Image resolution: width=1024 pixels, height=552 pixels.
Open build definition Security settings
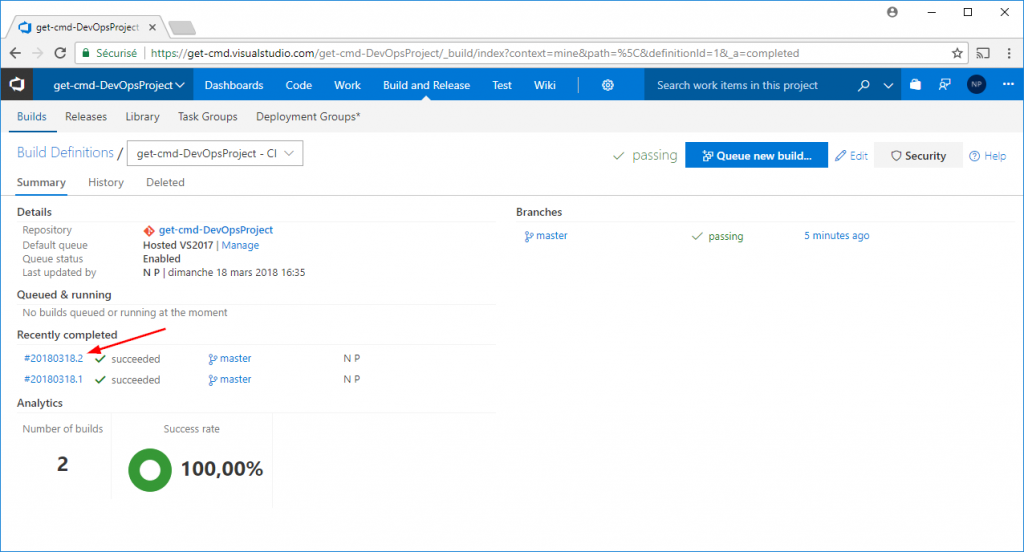click(918, 155)
